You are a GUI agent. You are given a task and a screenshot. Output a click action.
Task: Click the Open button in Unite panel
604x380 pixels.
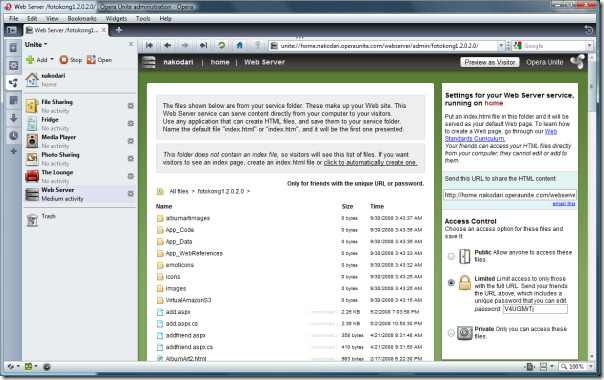99,60
